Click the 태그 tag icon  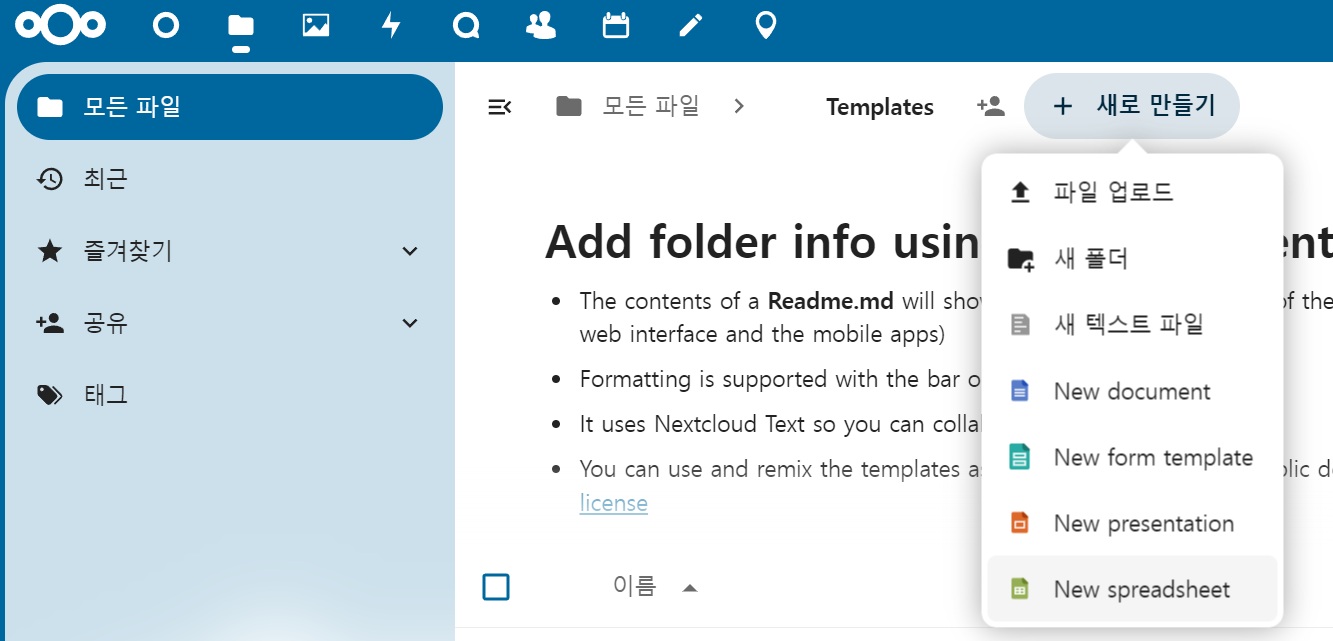click(50, 395)
